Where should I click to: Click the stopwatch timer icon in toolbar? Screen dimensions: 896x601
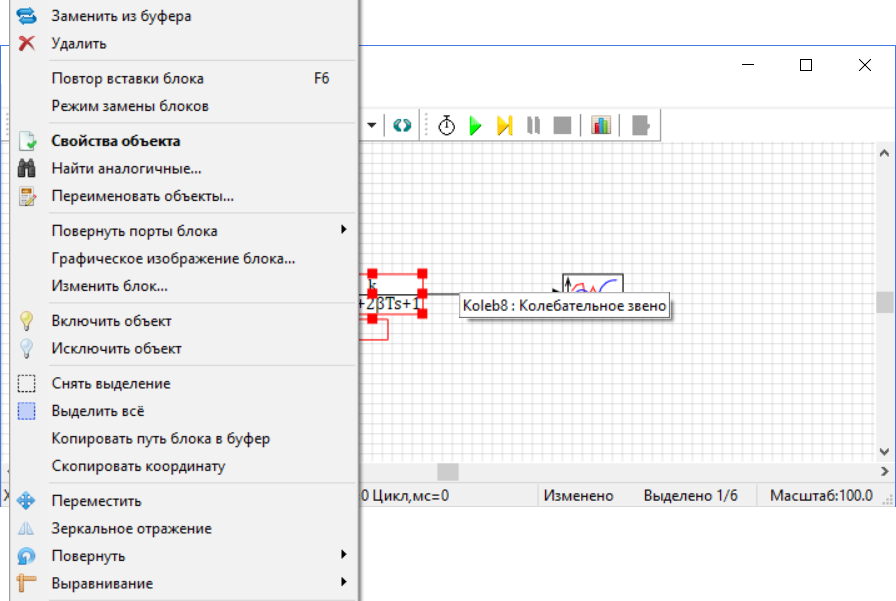[x=447, y=125]
